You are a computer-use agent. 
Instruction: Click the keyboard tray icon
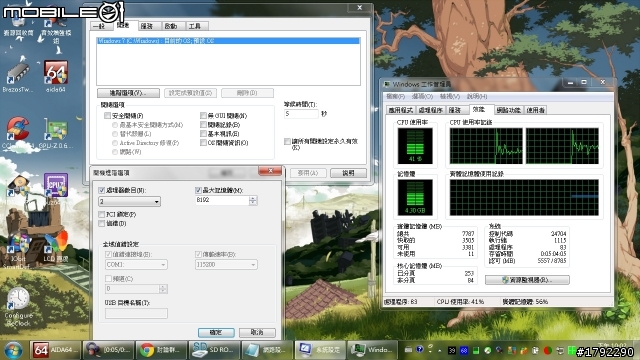(408, 349)
